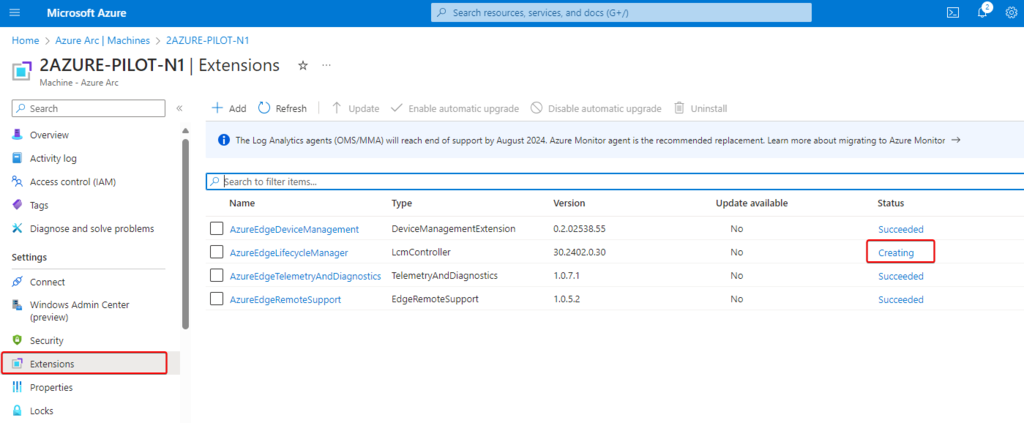Open portal settings gear
The height and width of the screenshot is (423, 1024).
click(x=1010, y=12)
